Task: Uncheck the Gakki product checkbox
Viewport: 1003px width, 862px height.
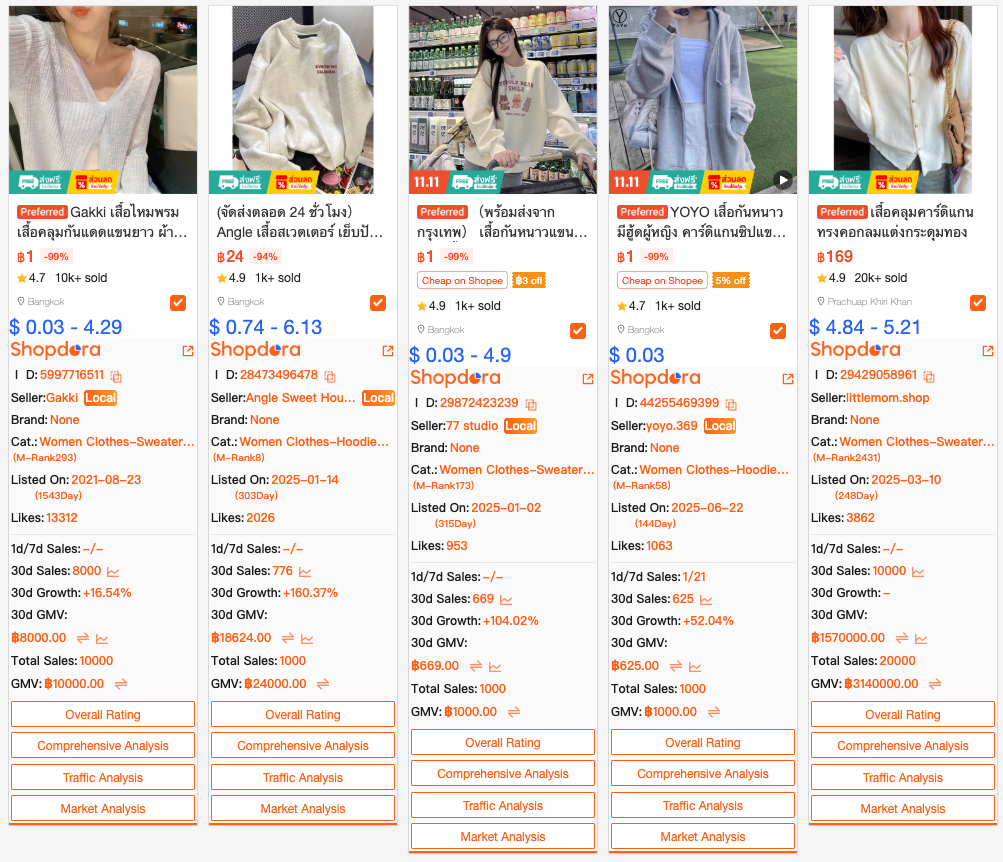Action: click(178, 302)
